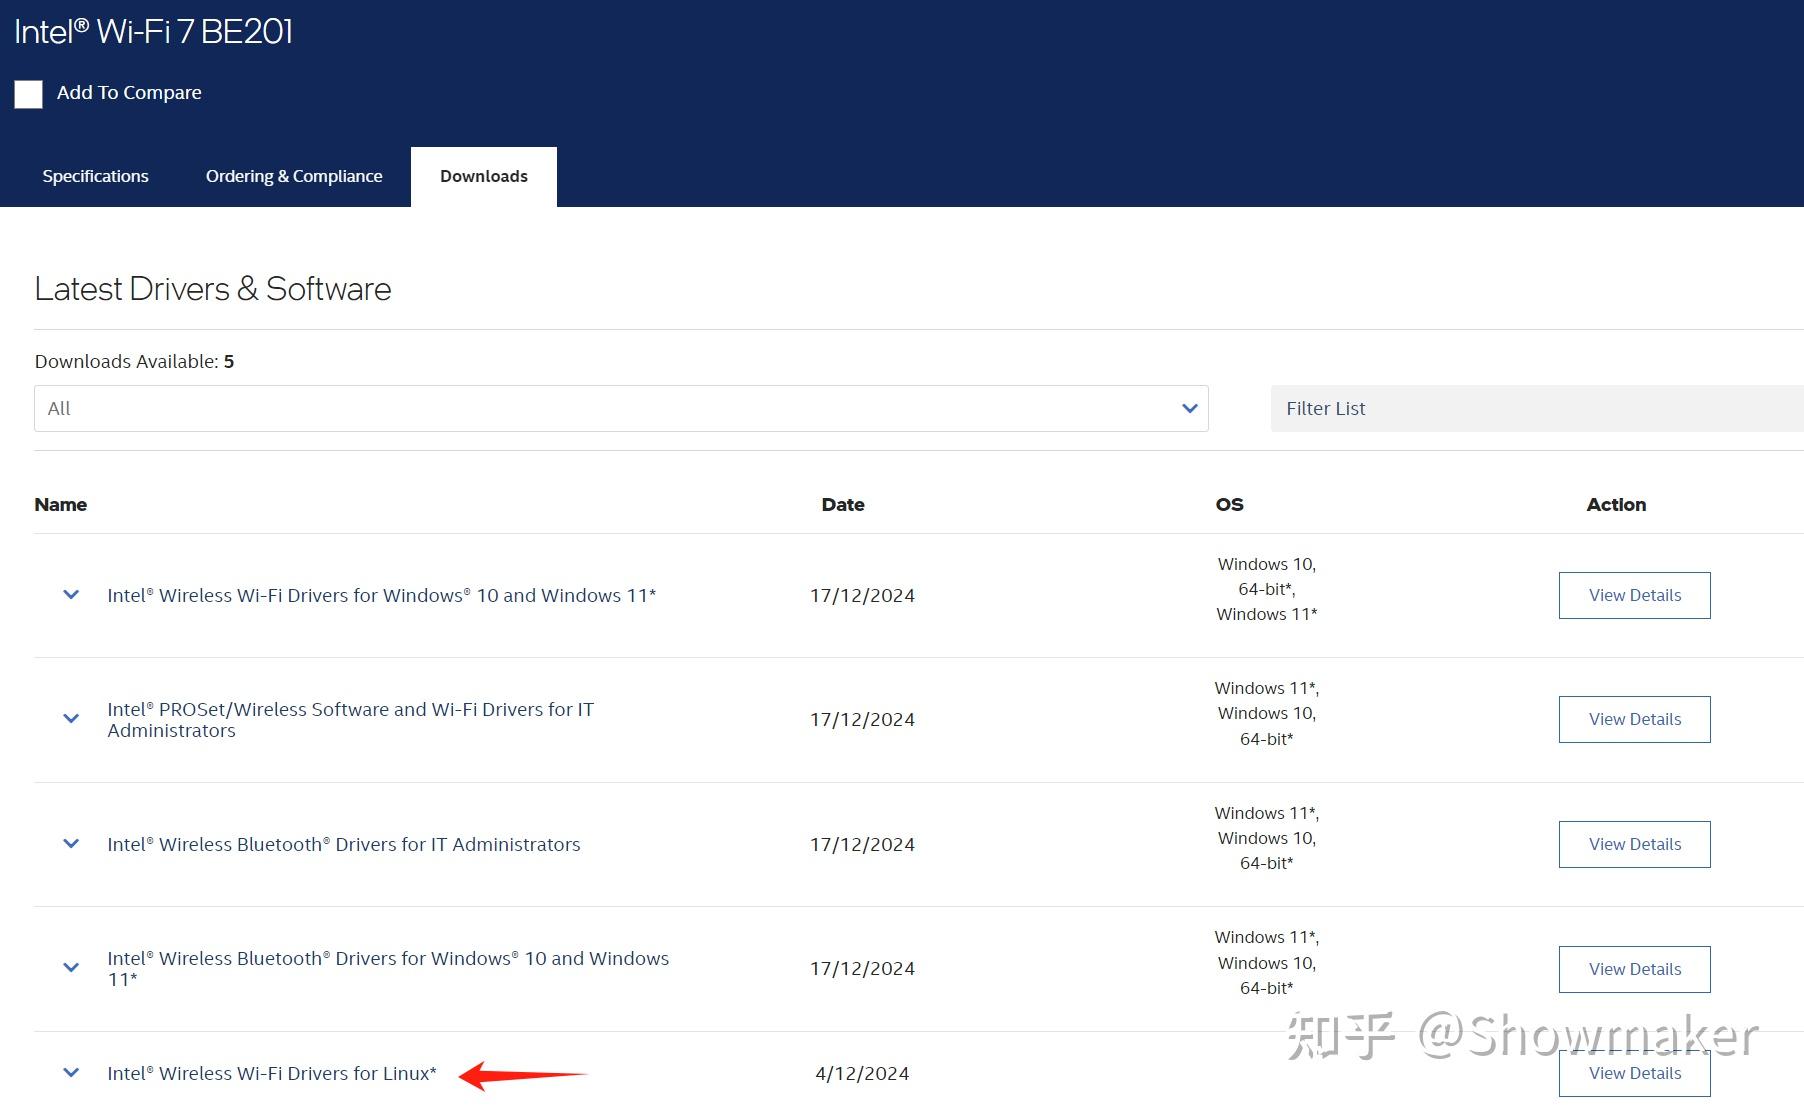
Task: Expand the Bluetooth Drivers for IT Administrators row
Action: tap(70, 843)
